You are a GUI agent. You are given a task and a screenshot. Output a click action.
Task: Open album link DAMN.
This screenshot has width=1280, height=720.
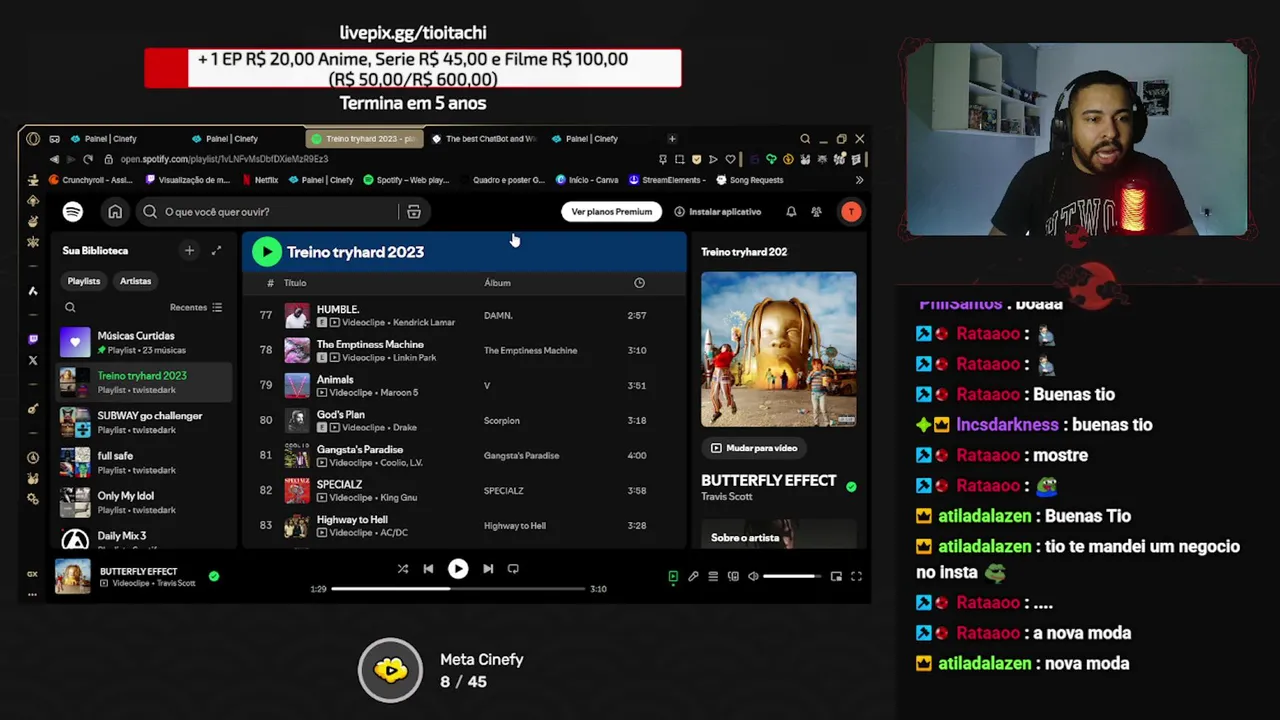(498, 316)
